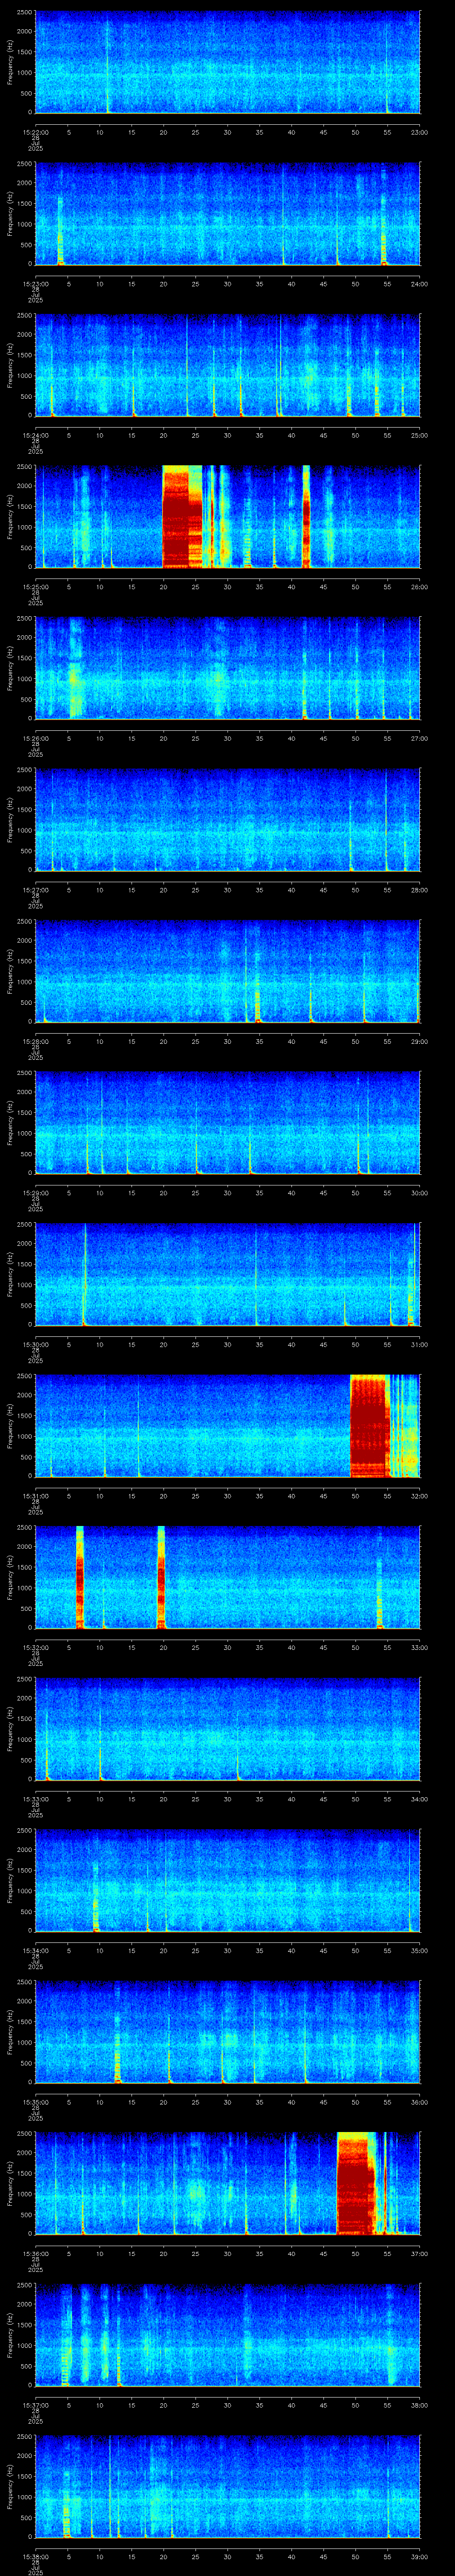The height and width of the screenshot is (2576, 455).
Task: Click the 15:27:00 start time label
Action: point(35,890)
